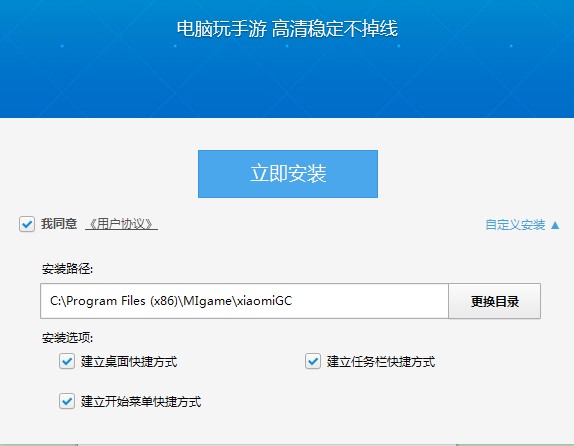
Task: Collapse the 自定义安装 options
Action: pyautogui.click(x=522, y=224)
